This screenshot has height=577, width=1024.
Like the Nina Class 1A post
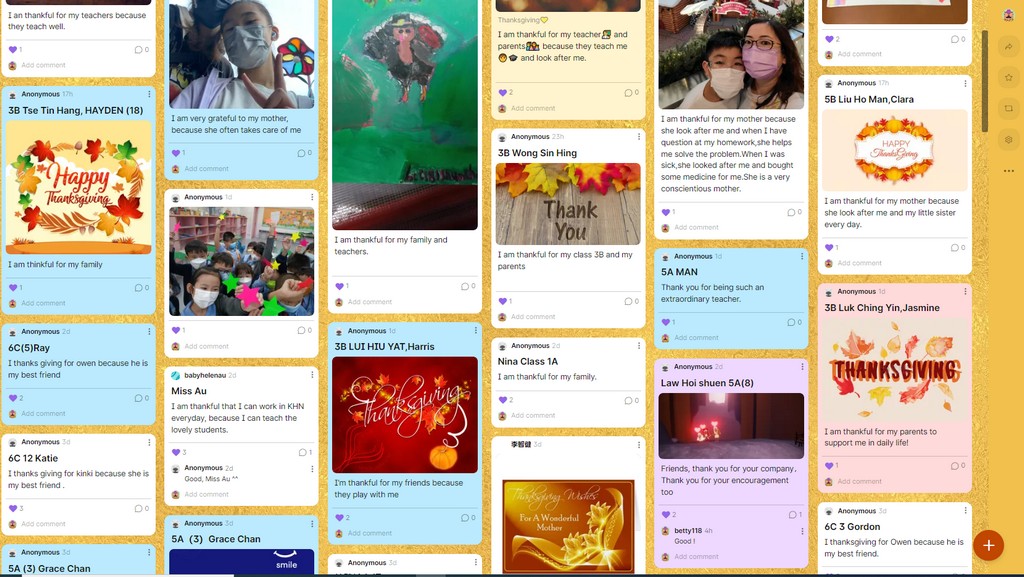(x=502, y=400)
